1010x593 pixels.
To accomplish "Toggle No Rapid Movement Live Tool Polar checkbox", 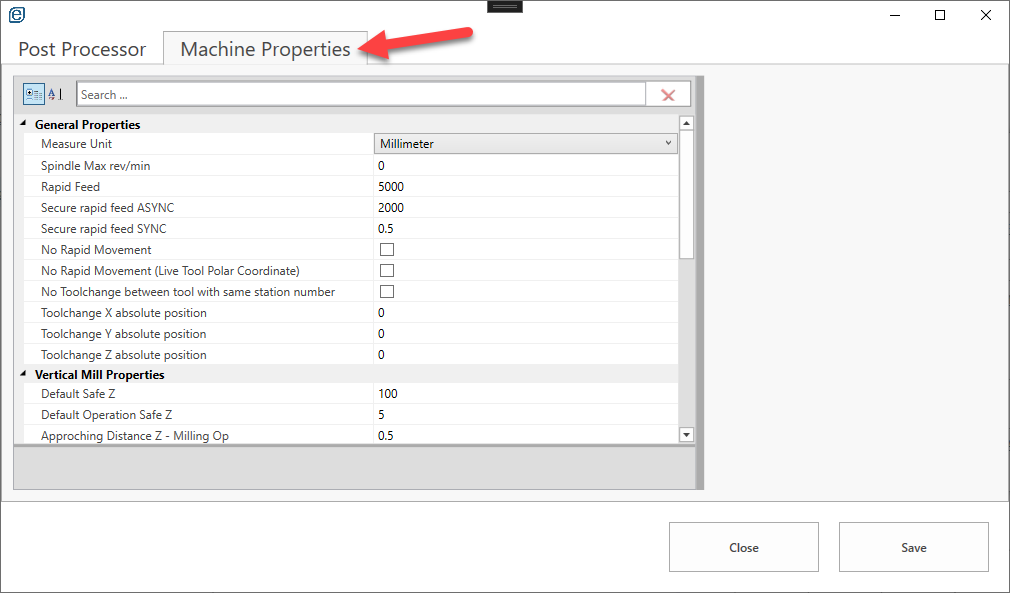I will [x=387, y=271].
